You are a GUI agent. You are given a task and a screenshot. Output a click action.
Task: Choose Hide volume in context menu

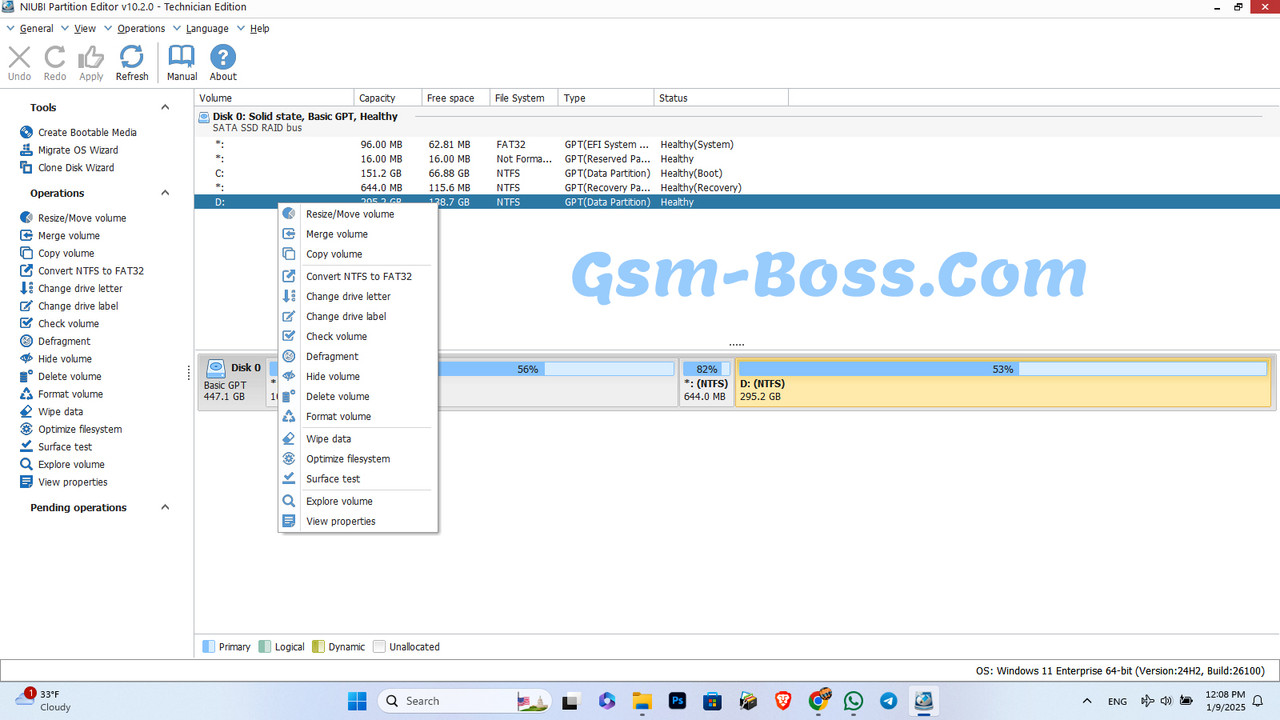[358, 376]
